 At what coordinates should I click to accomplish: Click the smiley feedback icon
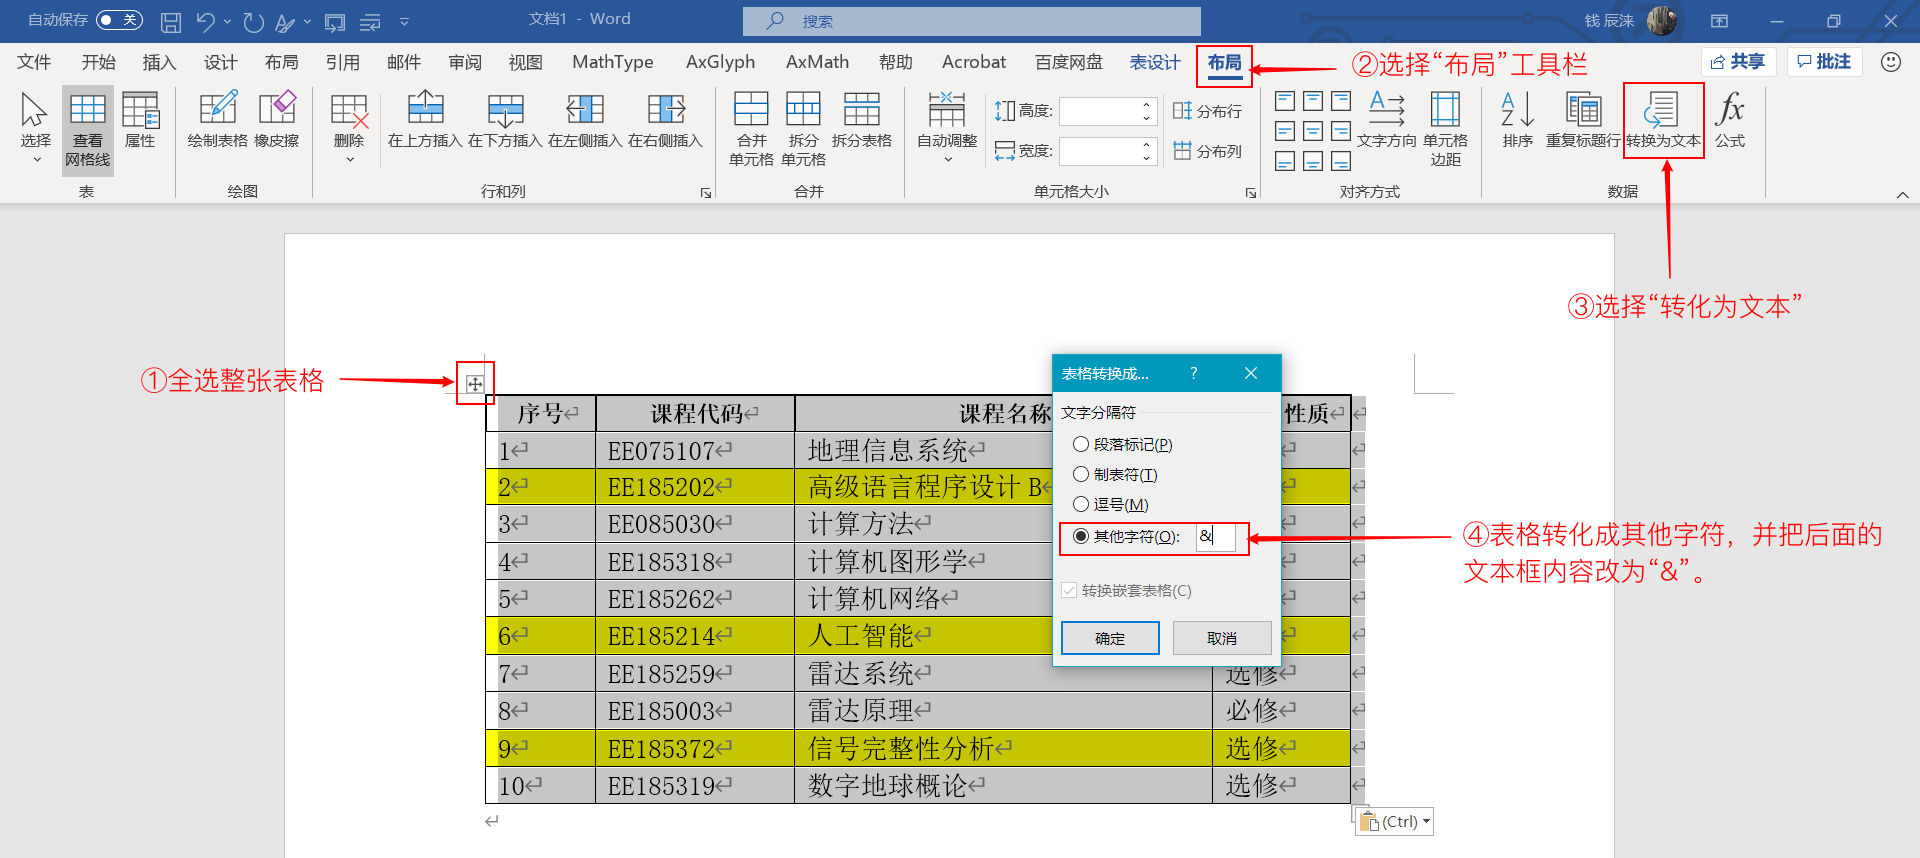1890,62
